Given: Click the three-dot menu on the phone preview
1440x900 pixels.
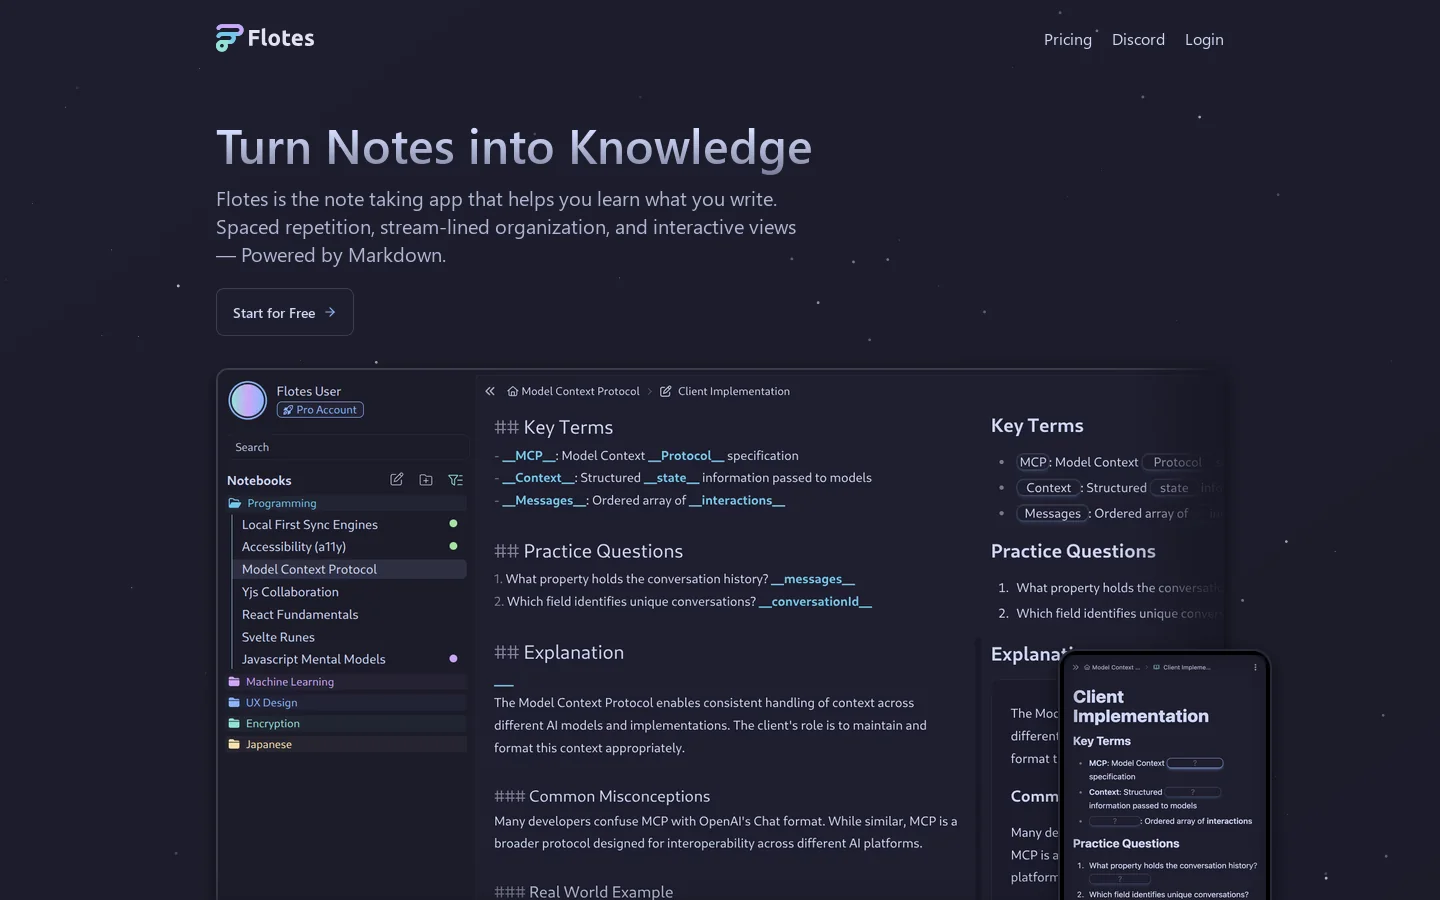Looking at the screenshot, I should tap(1255, 667).
